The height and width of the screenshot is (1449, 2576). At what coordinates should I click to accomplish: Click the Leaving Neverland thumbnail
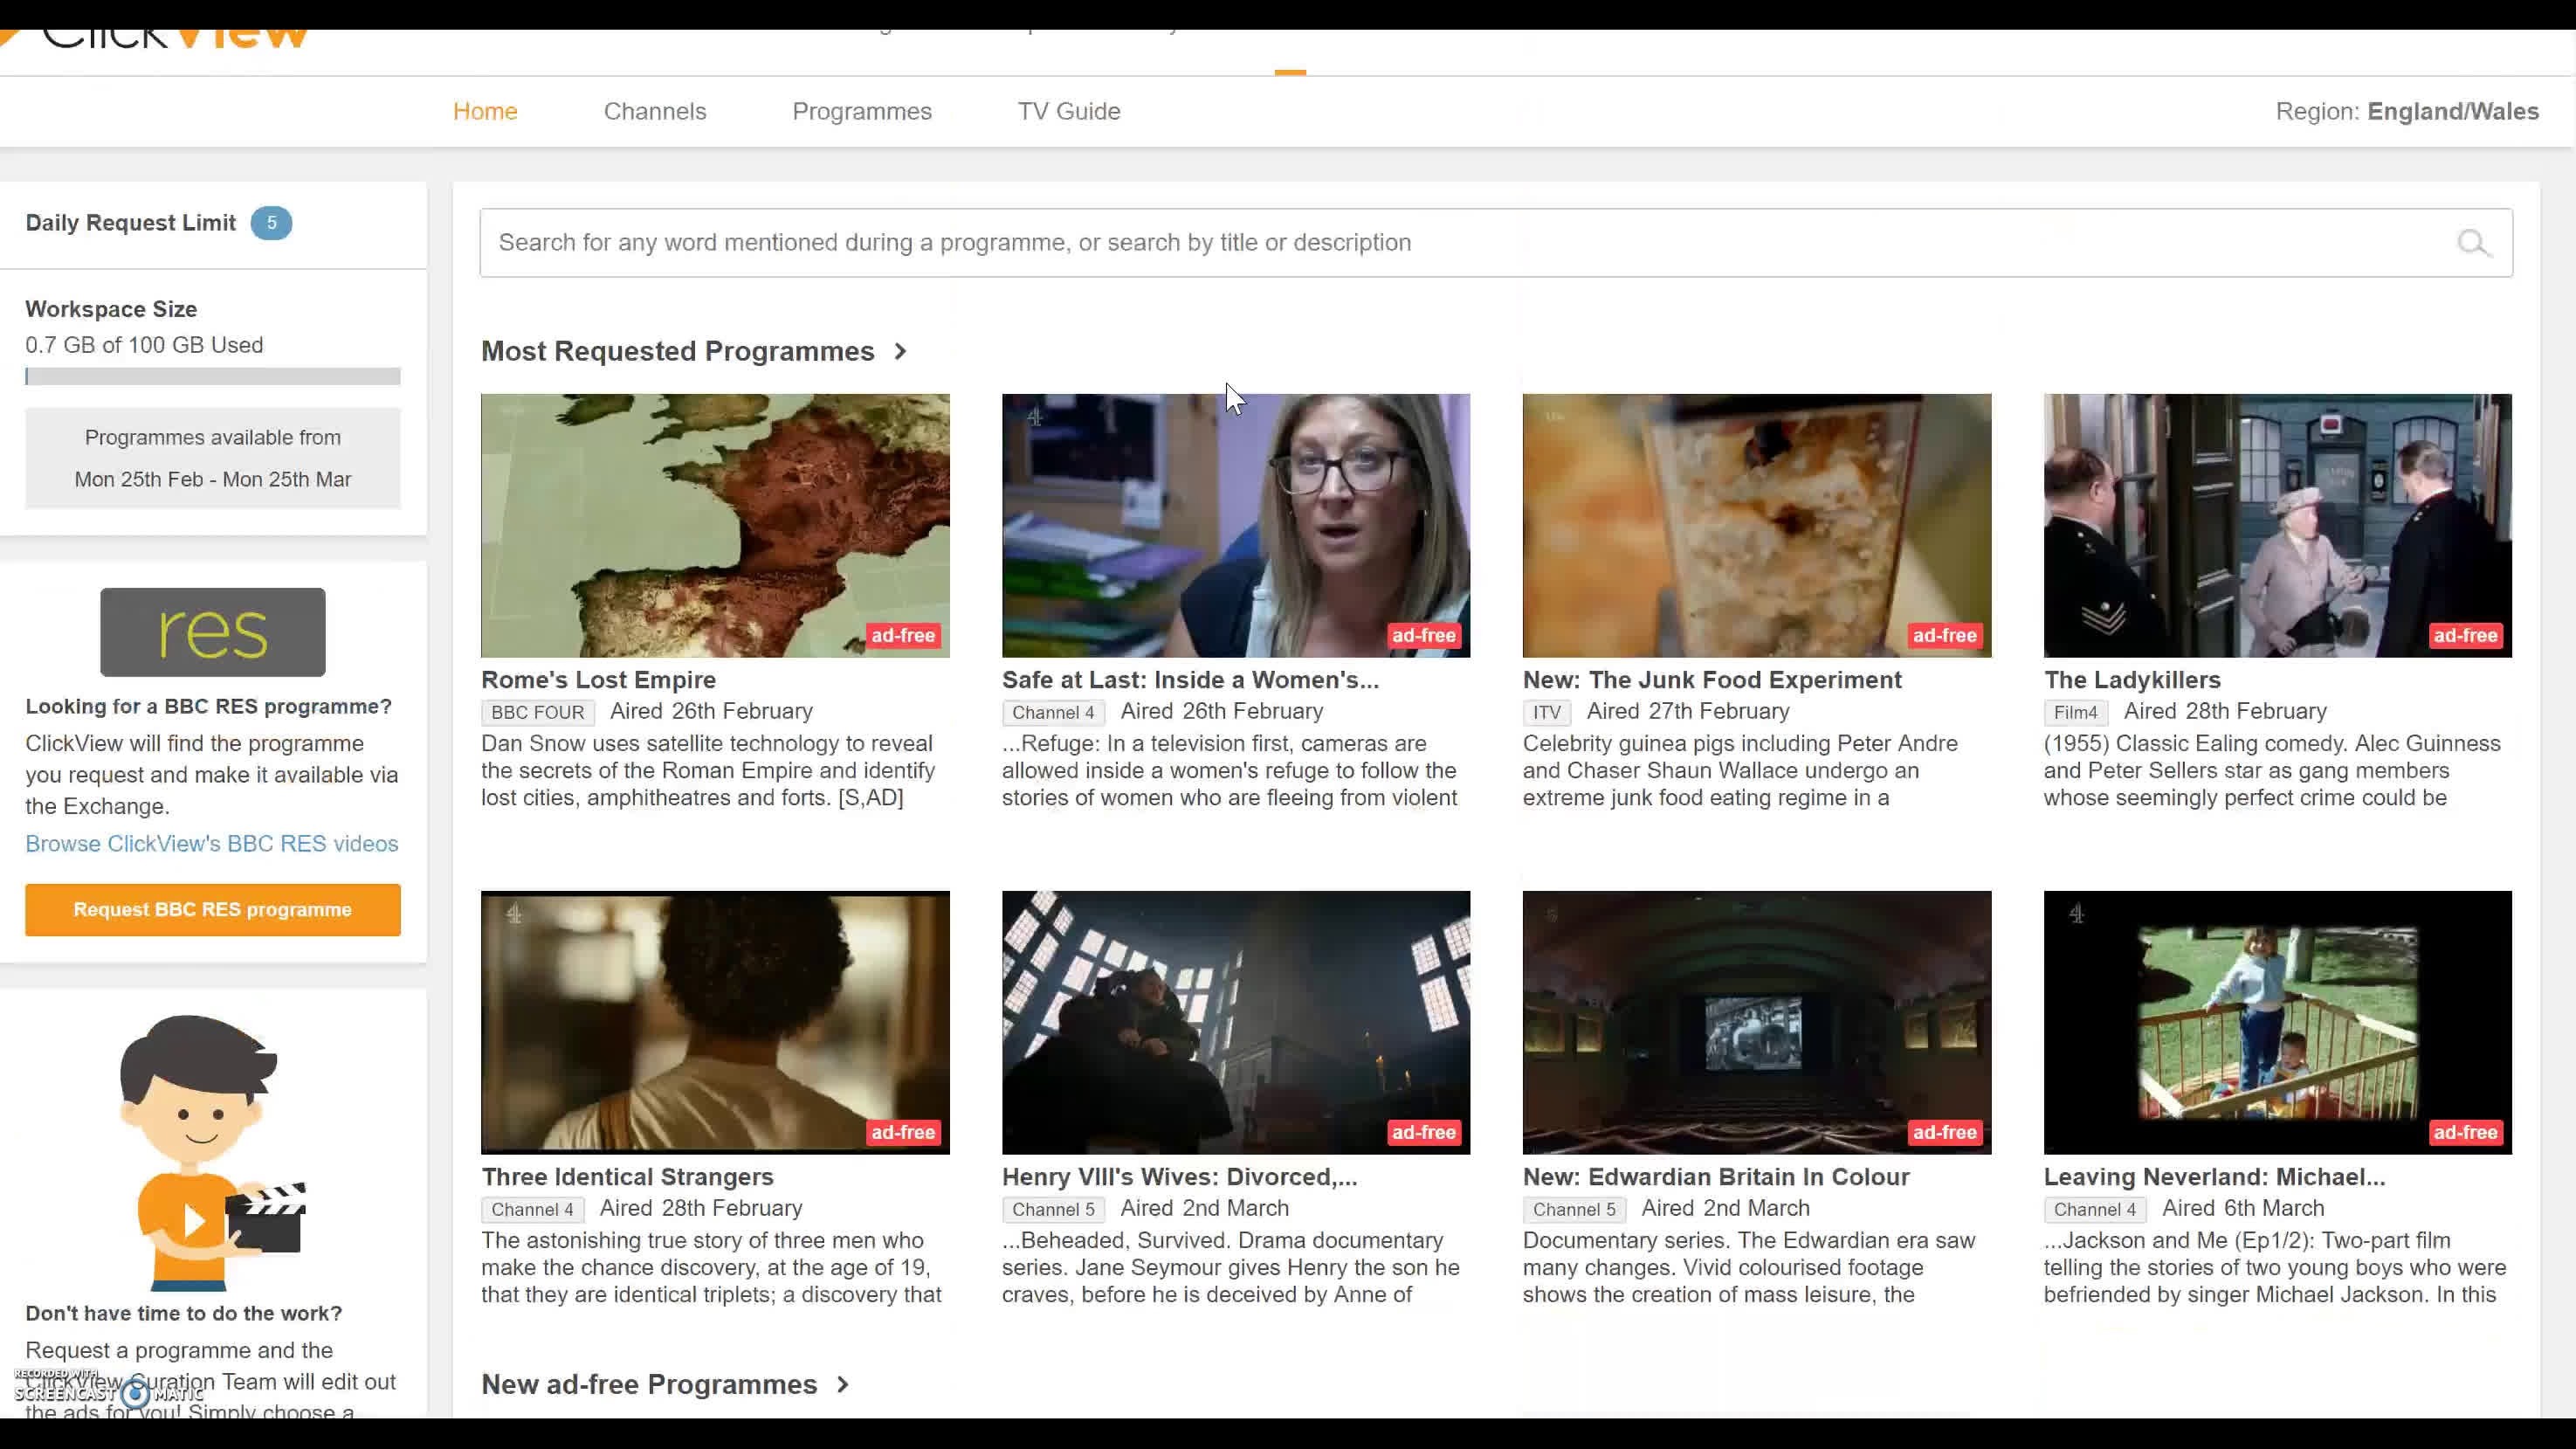tap(2278, 1023)
